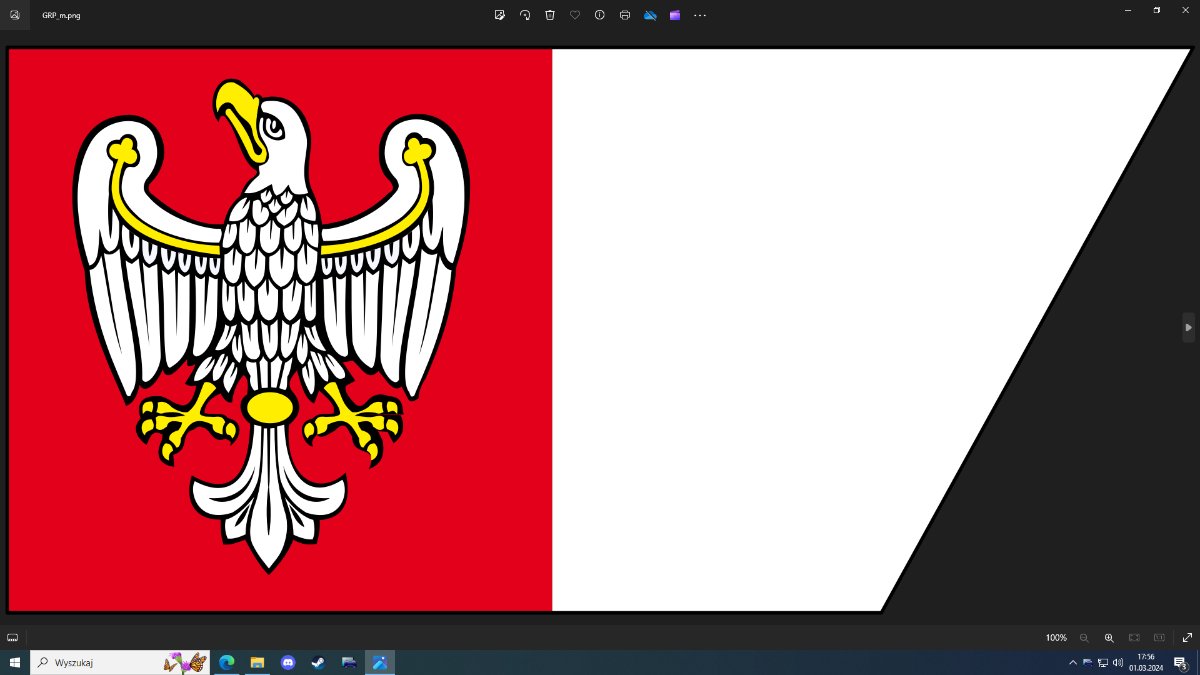Click the Wyszukaj search box

[x=121, y=662]
